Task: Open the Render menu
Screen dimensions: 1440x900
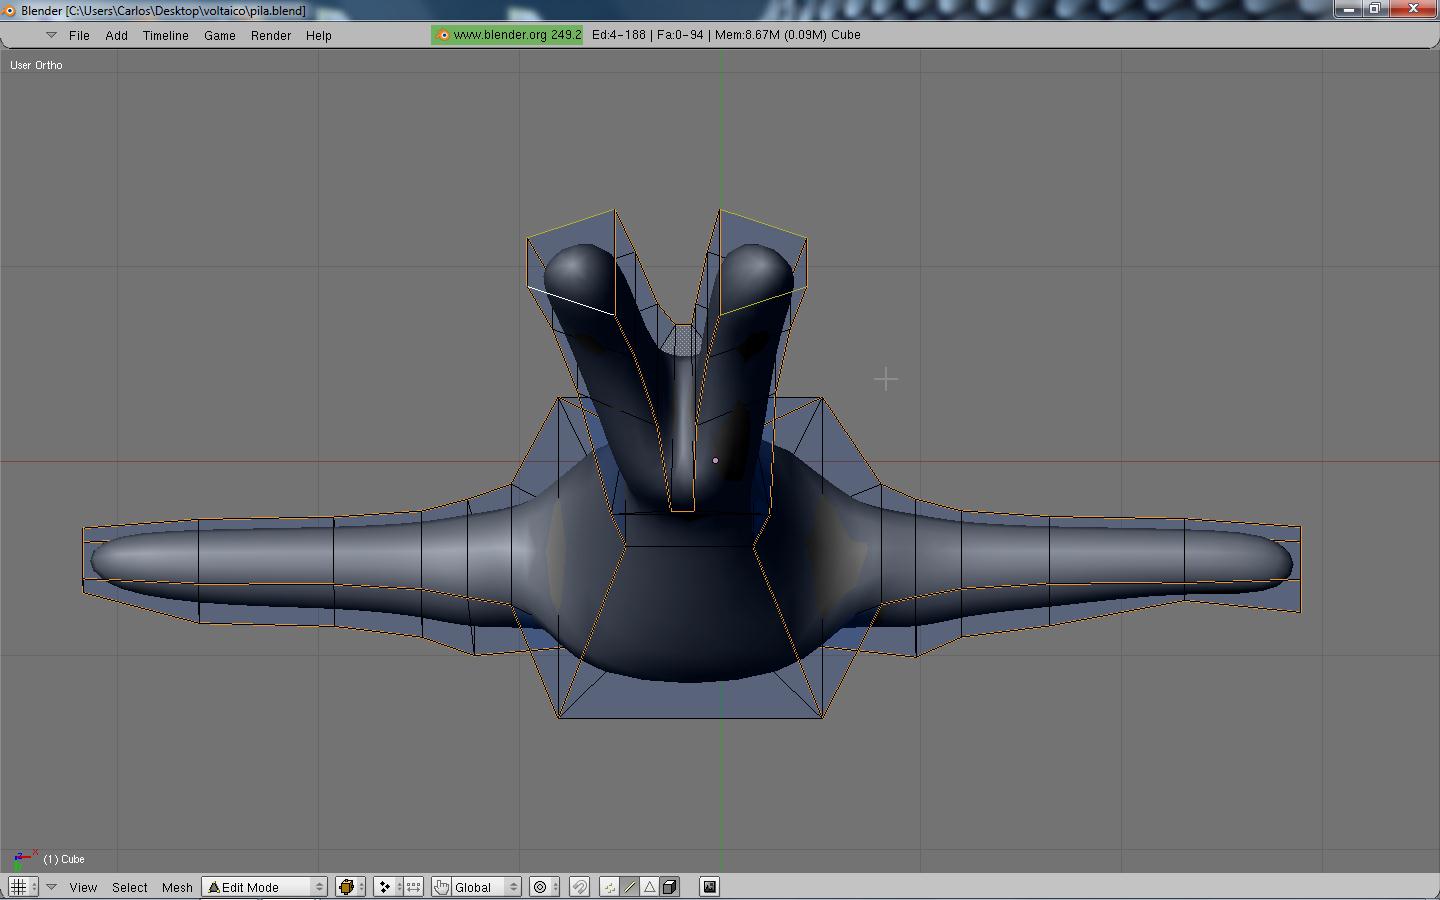Action: point(270,35)
